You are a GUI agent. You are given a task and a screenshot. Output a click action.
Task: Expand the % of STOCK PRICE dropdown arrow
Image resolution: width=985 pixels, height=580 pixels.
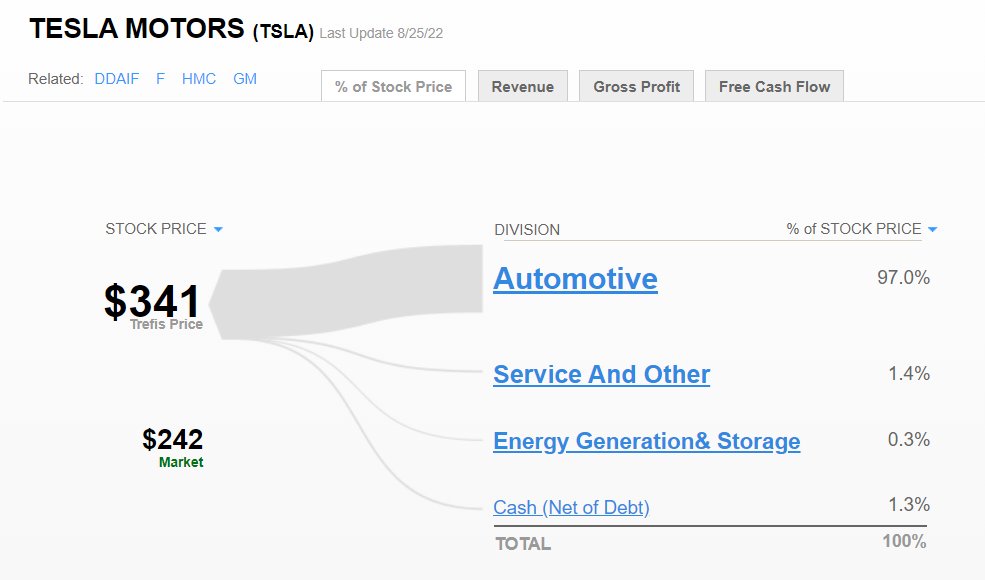click(932, 229)
